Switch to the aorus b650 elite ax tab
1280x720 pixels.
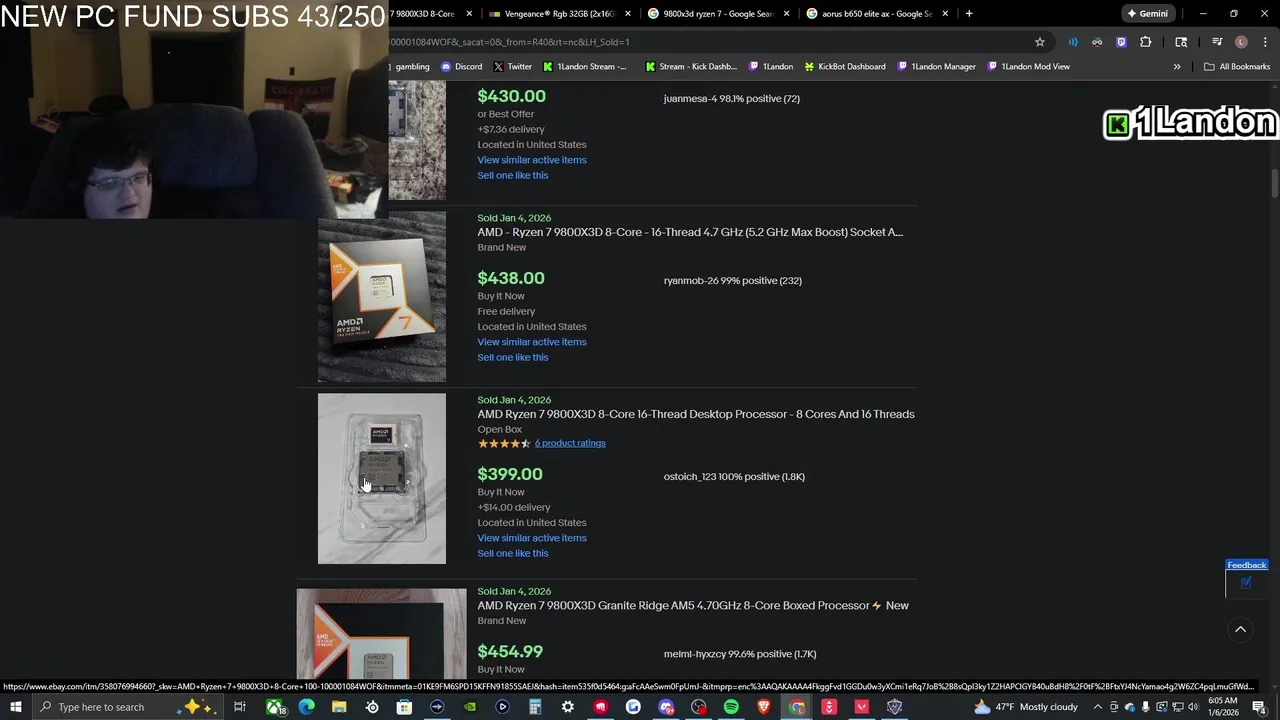tap(877, 14)
